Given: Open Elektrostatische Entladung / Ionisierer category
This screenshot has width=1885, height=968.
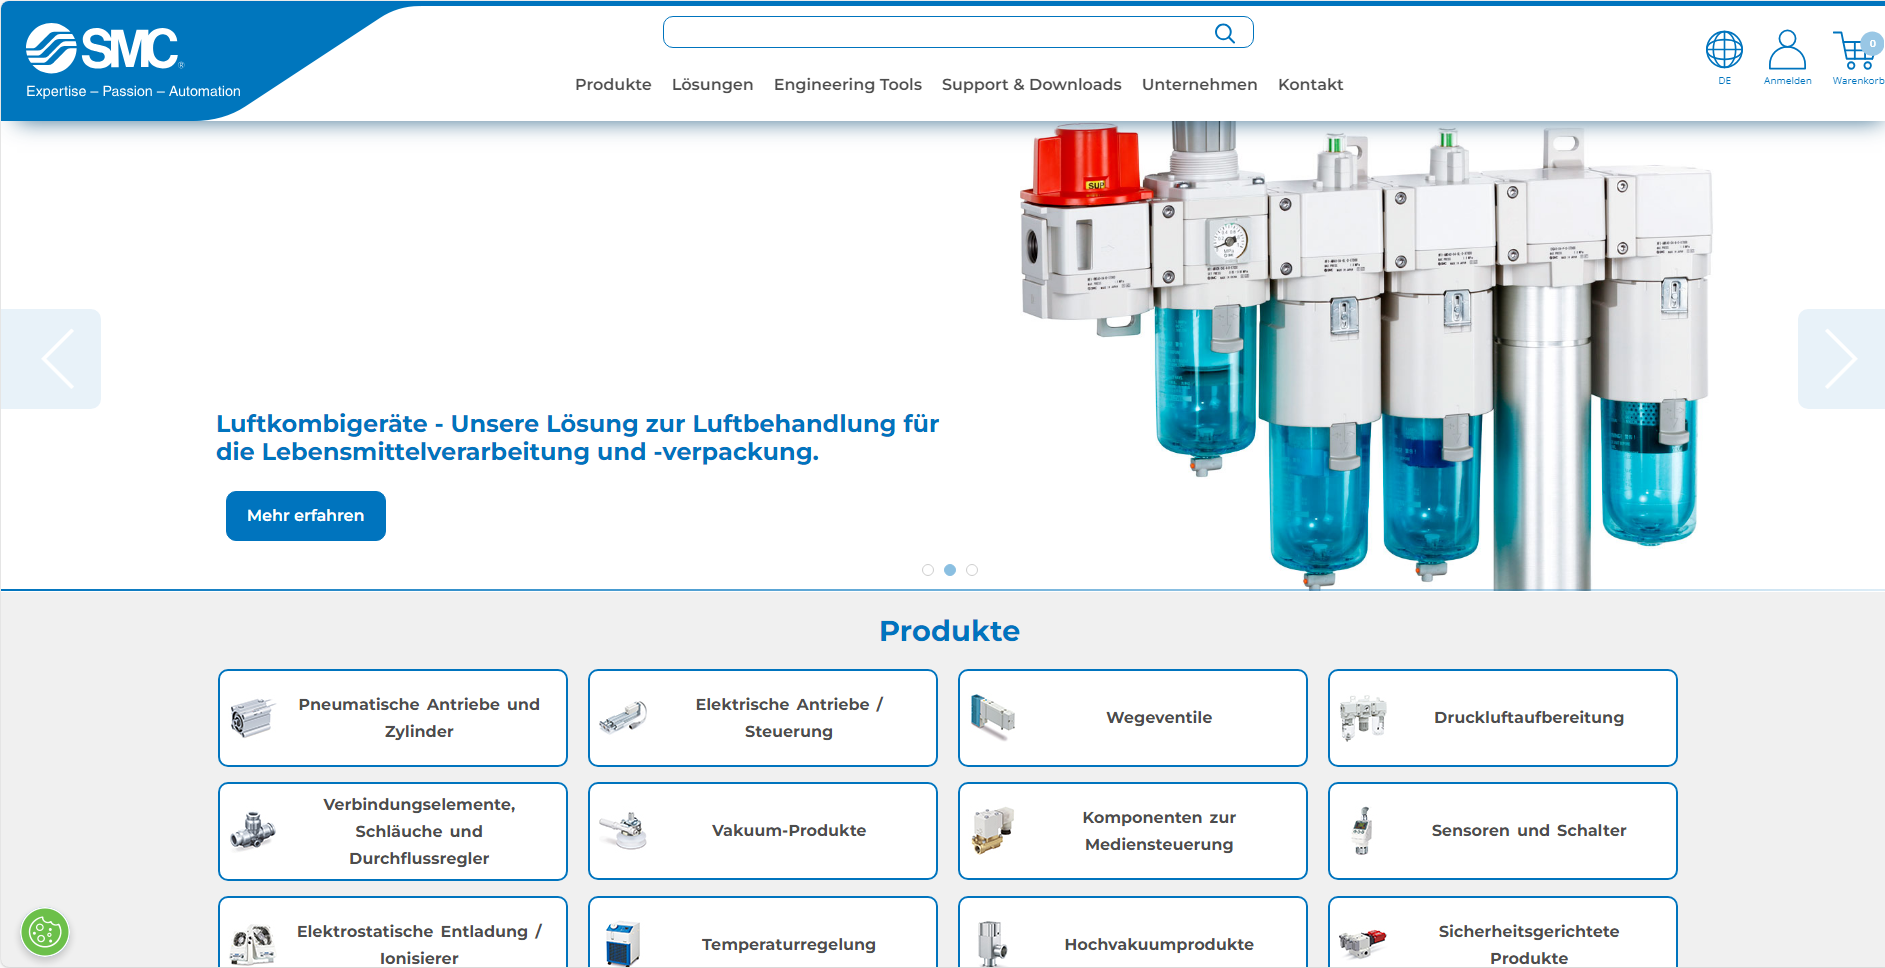Looking at the screenshot, I should 393,933.
